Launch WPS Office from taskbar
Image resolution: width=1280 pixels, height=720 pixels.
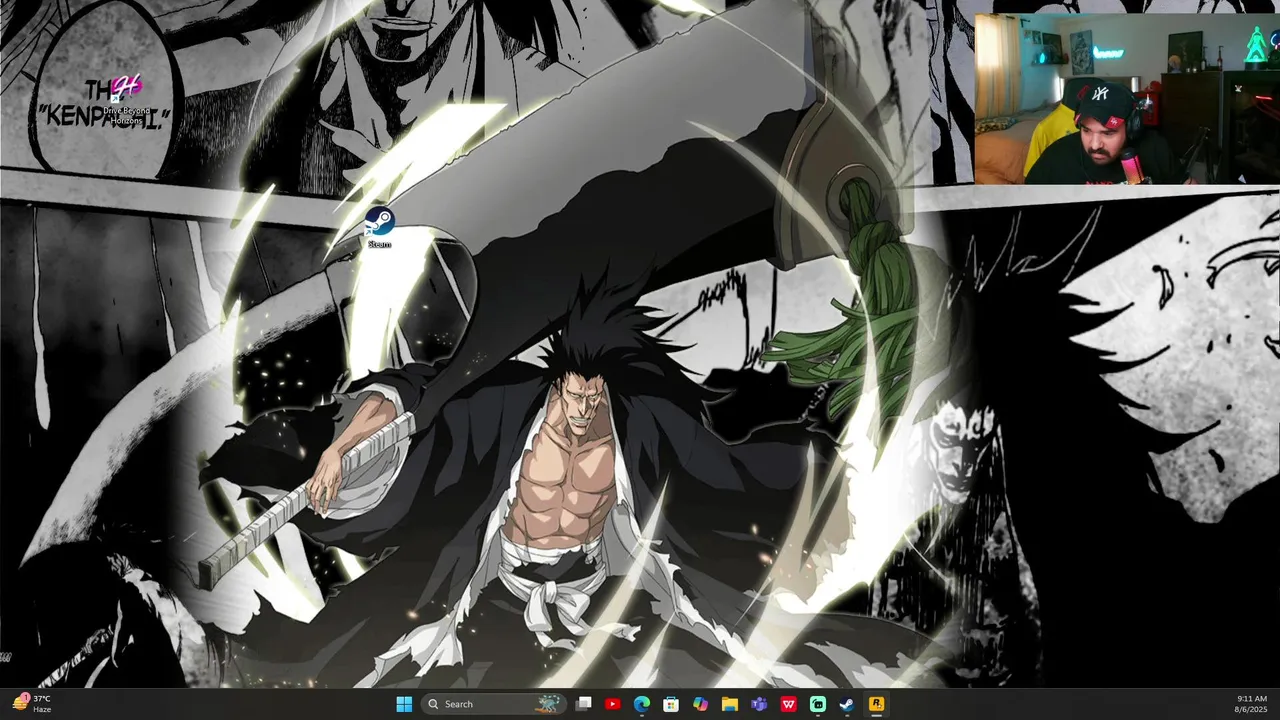(x=788, y=704)
